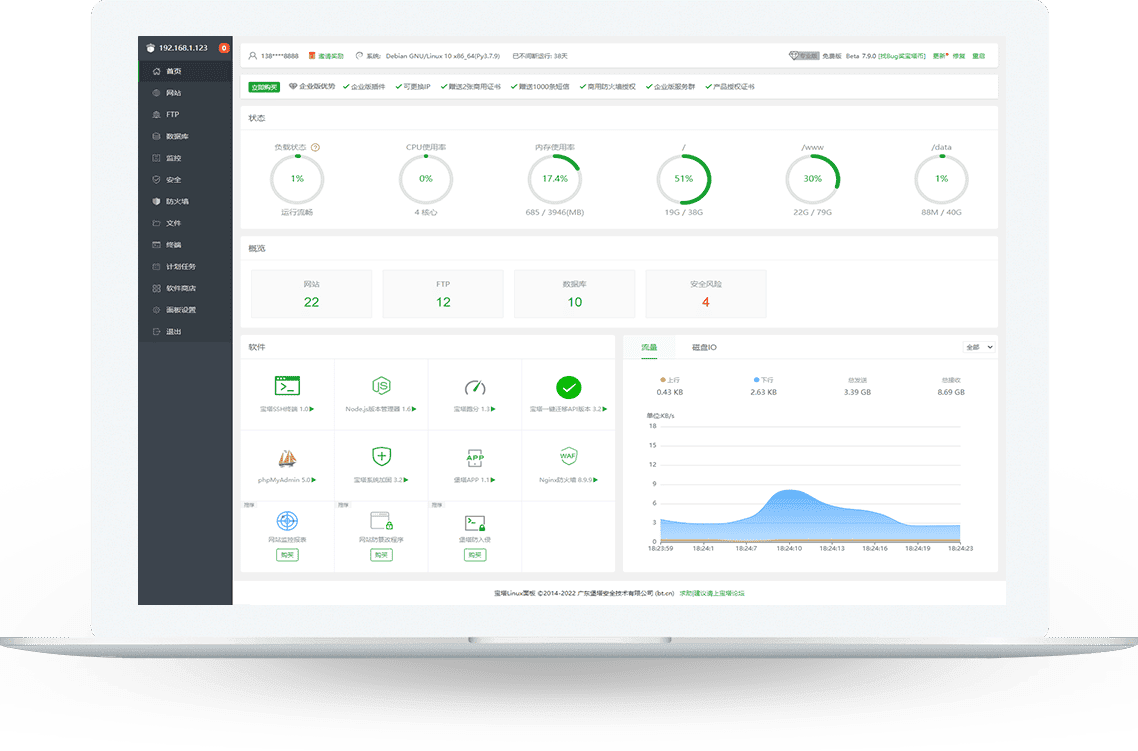Image resolution: width=1138 pixels, height=751 pixels.
Task: Open the 宝塔跑分 speedometer icon
Action: pyautogui.click(x=475, y=387)
